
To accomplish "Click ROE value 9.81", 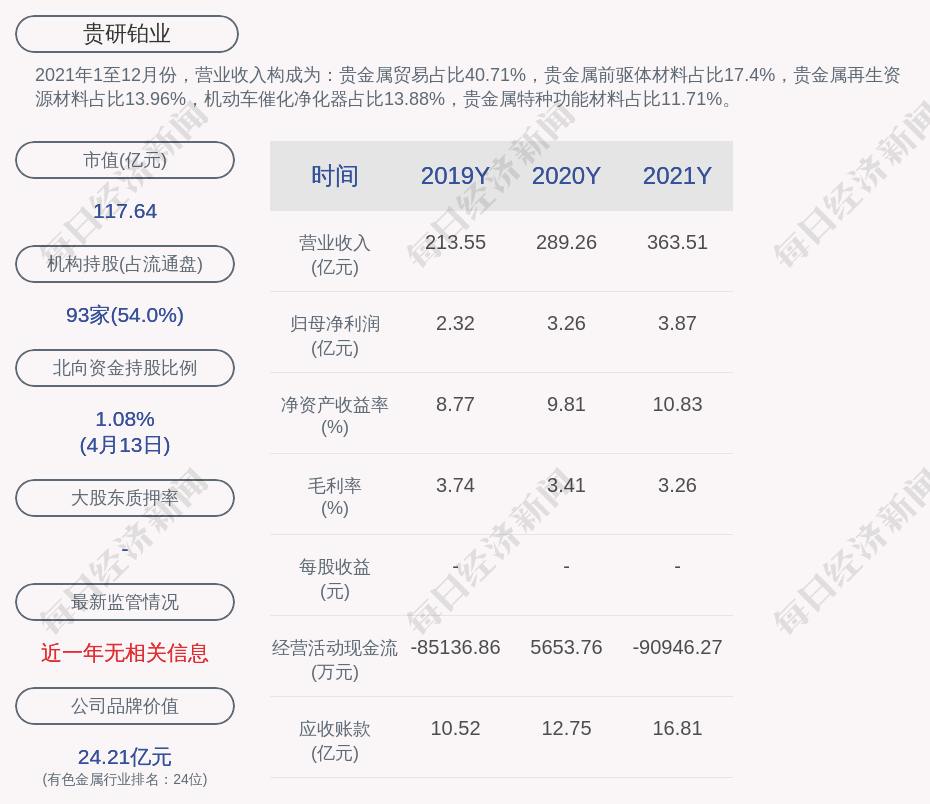I will click(x=566, y=404).
